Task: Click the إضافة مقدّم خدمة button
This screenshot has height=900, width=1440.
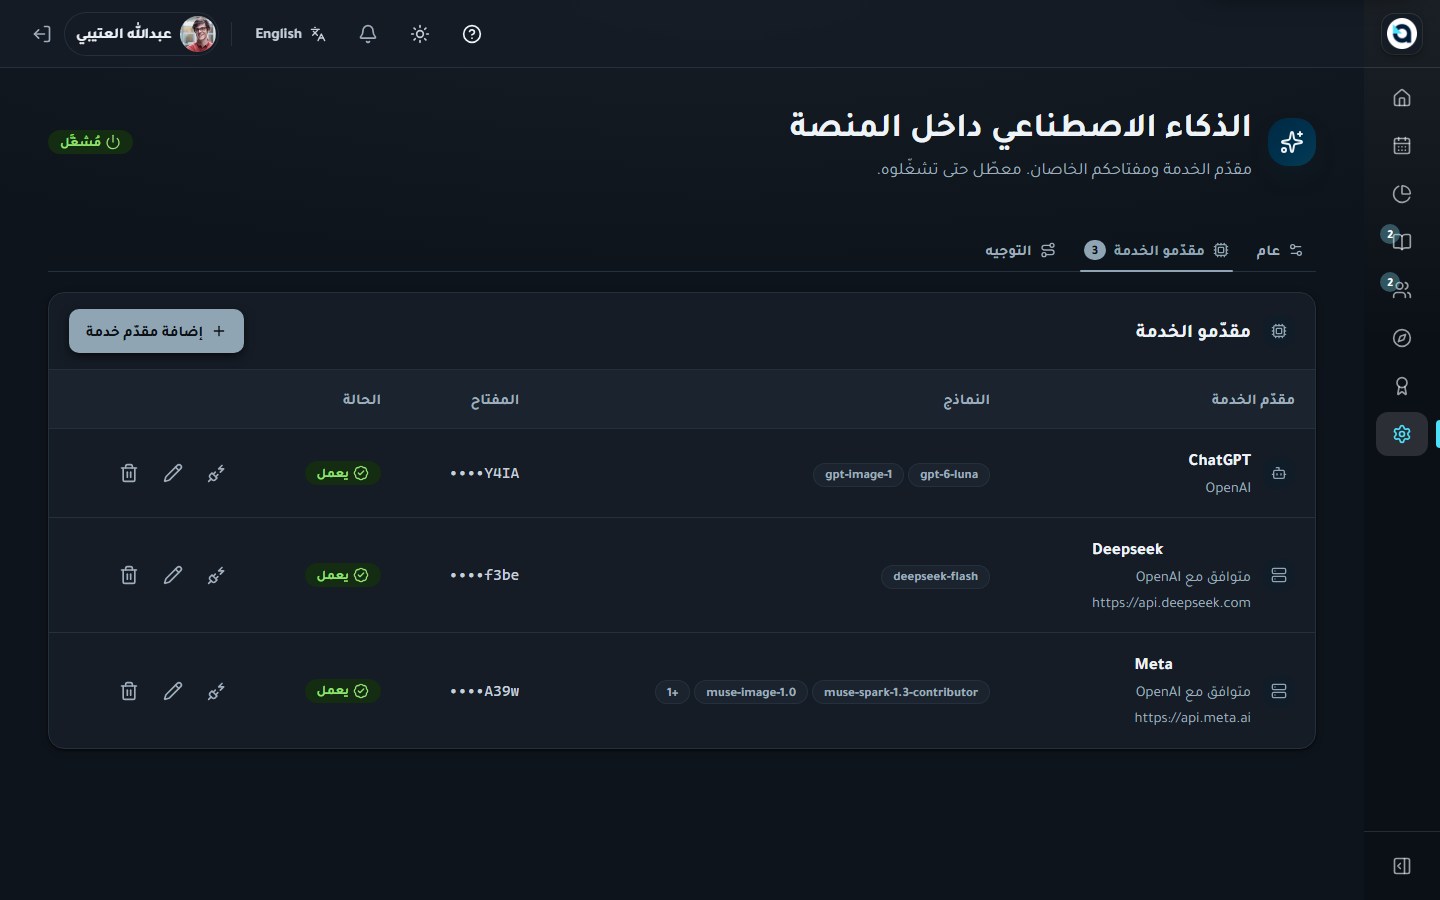Action: (156, 331)
